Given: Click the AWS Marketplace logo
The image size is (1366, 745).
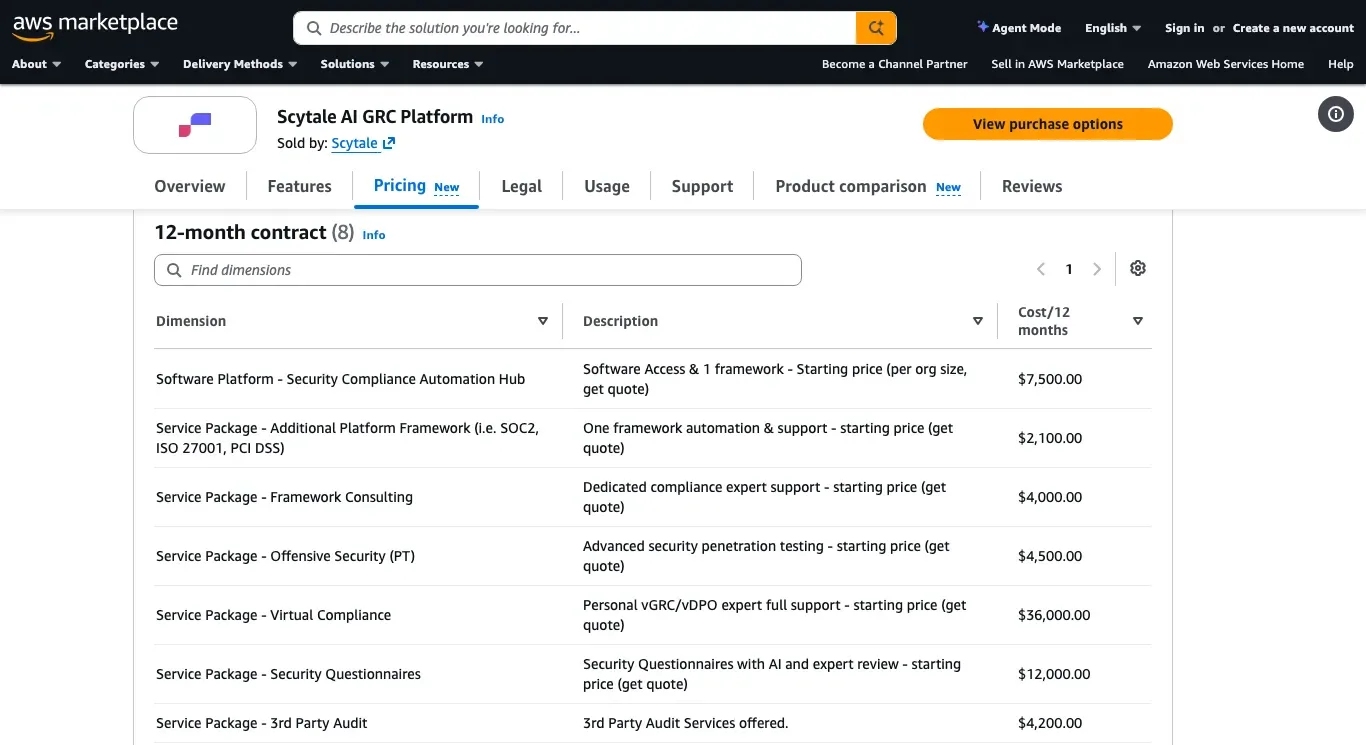Looking at the screenshot, I should 95,26.
